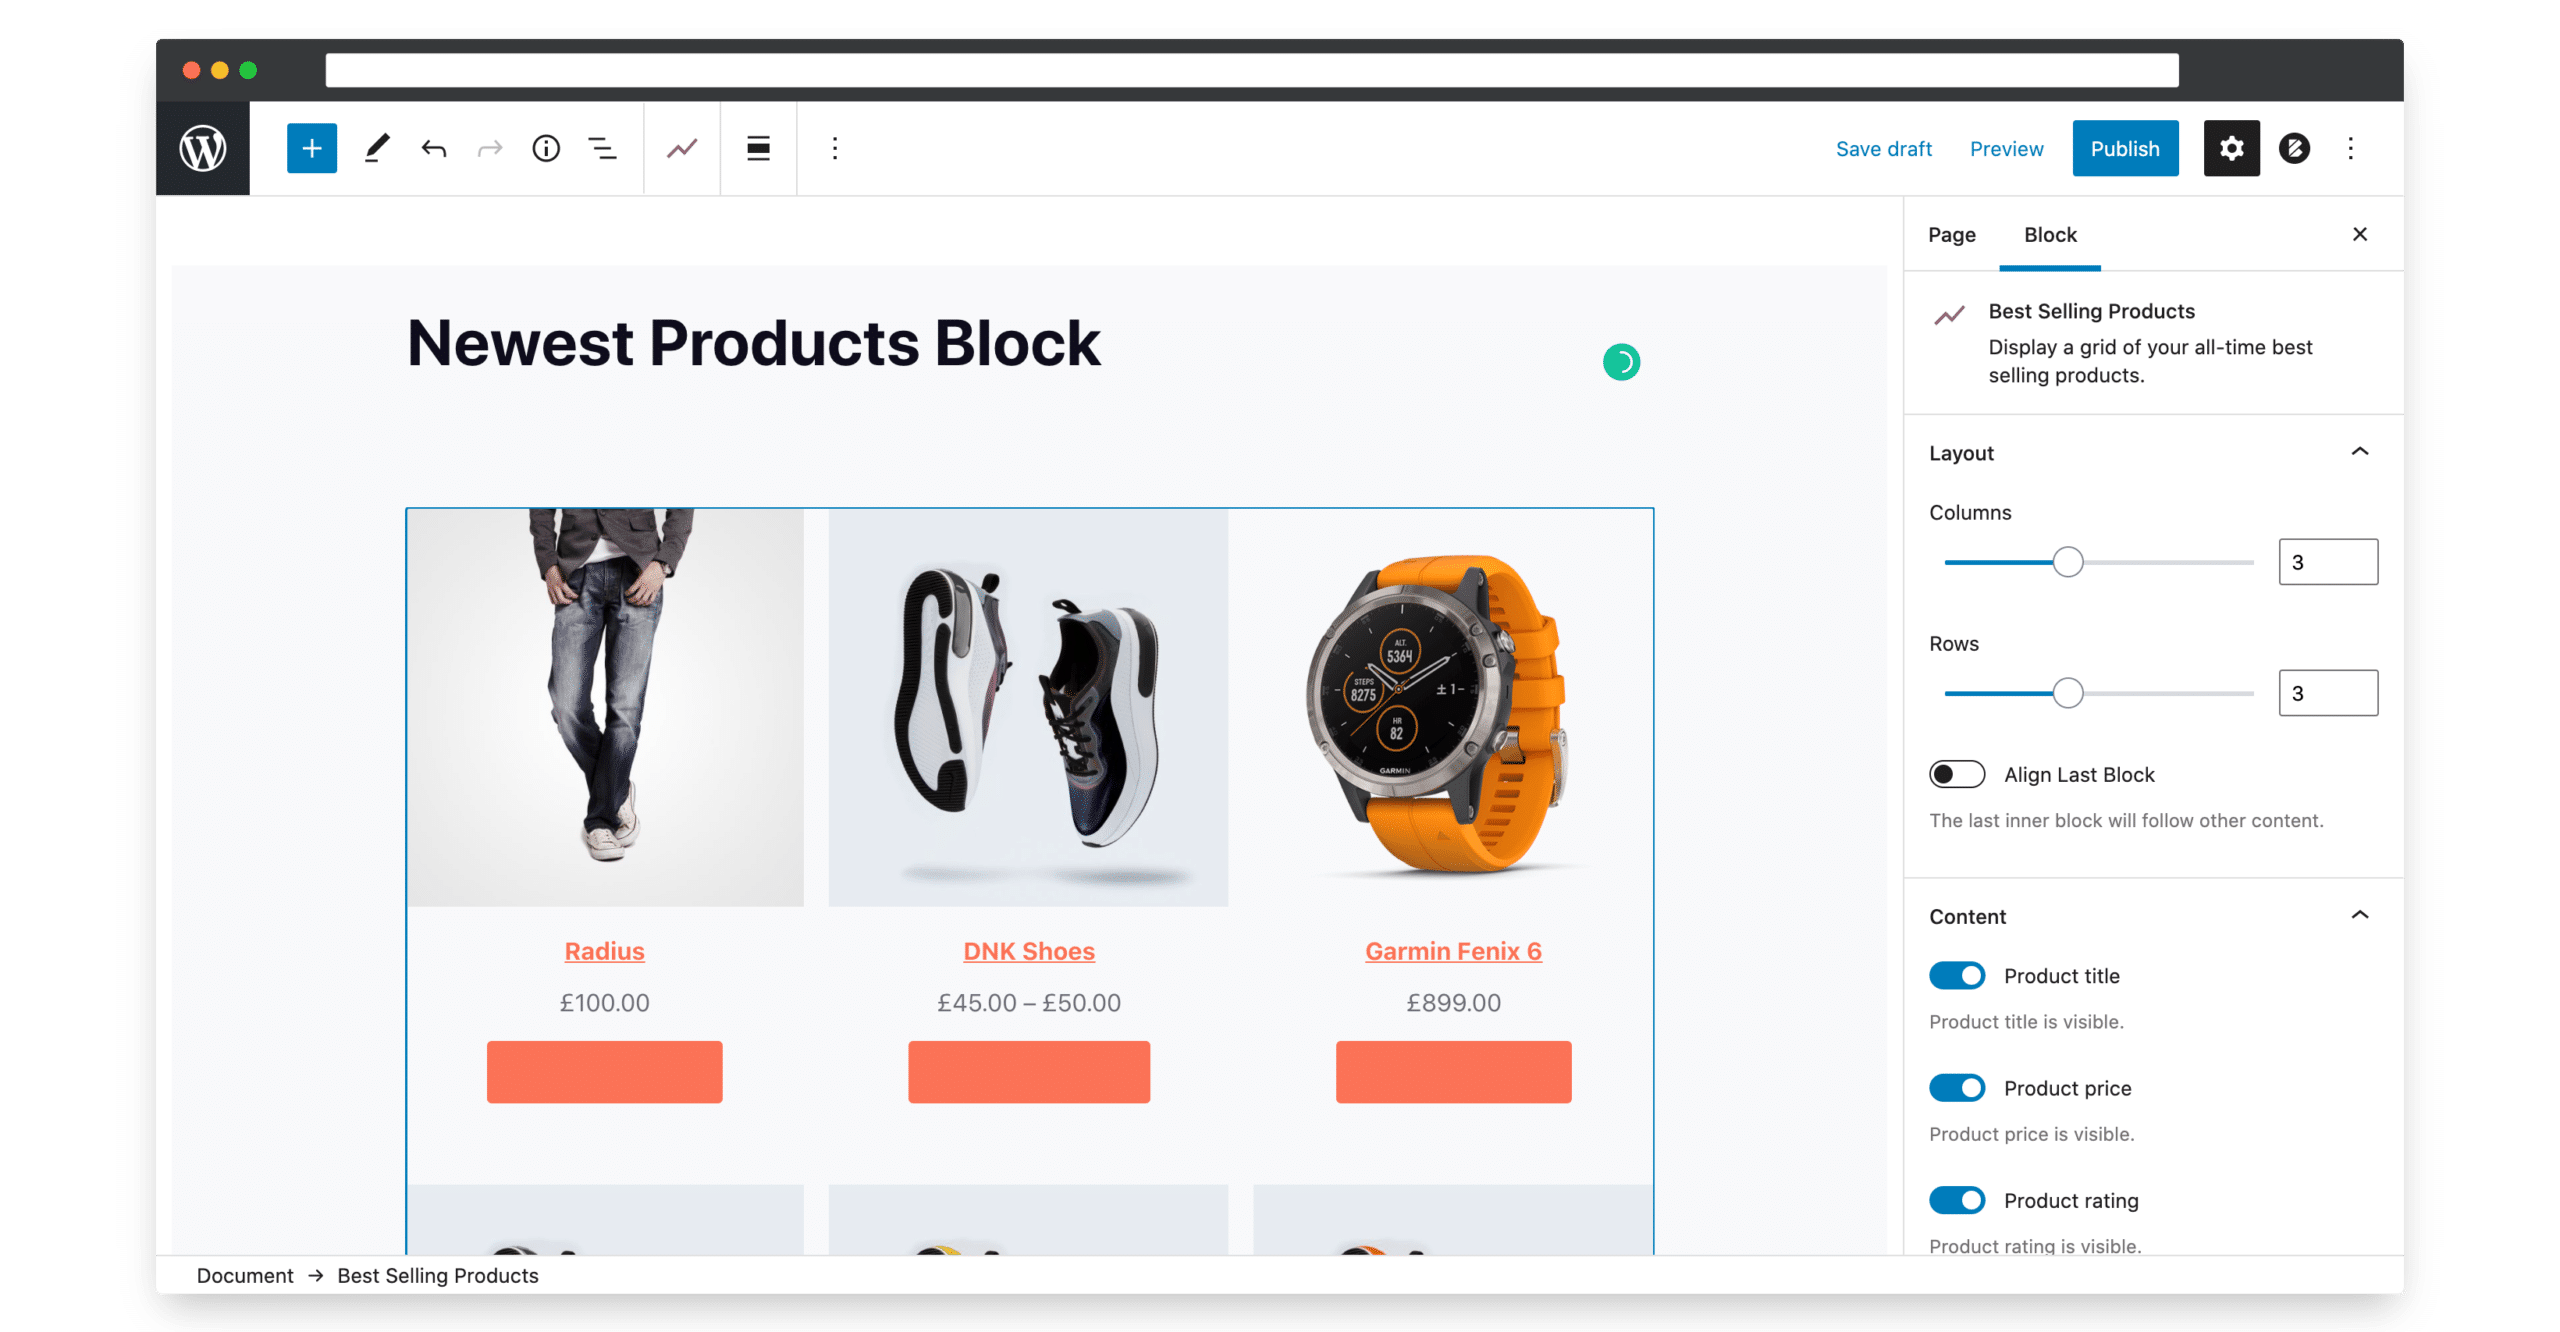Open the block inserter plus button
Image resolution: width=2560 pixels, height=1332 pixels.
[x=311, y=148]
